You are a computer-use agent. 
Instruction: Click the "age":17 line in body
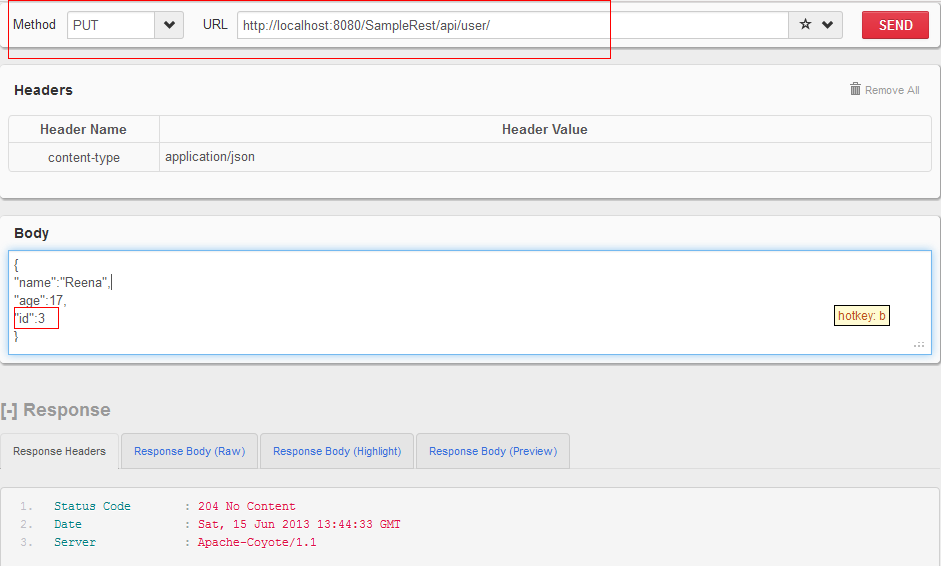click(x=40, y=300)
